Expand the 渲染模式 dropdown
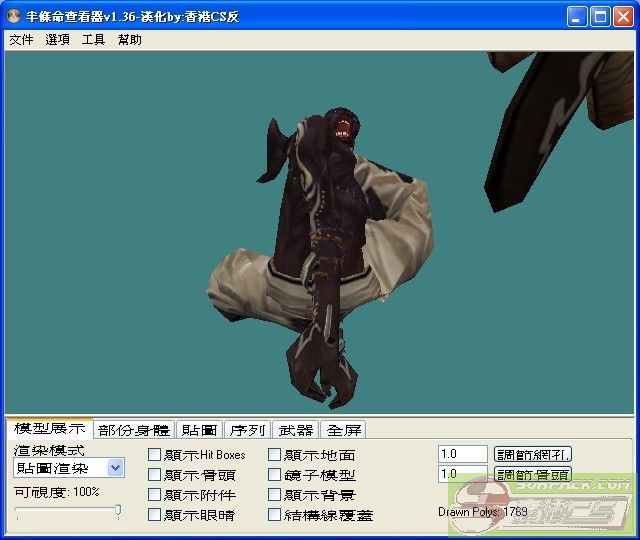Image resolution: width=640 pixels, height=540 pixels. 115,468
